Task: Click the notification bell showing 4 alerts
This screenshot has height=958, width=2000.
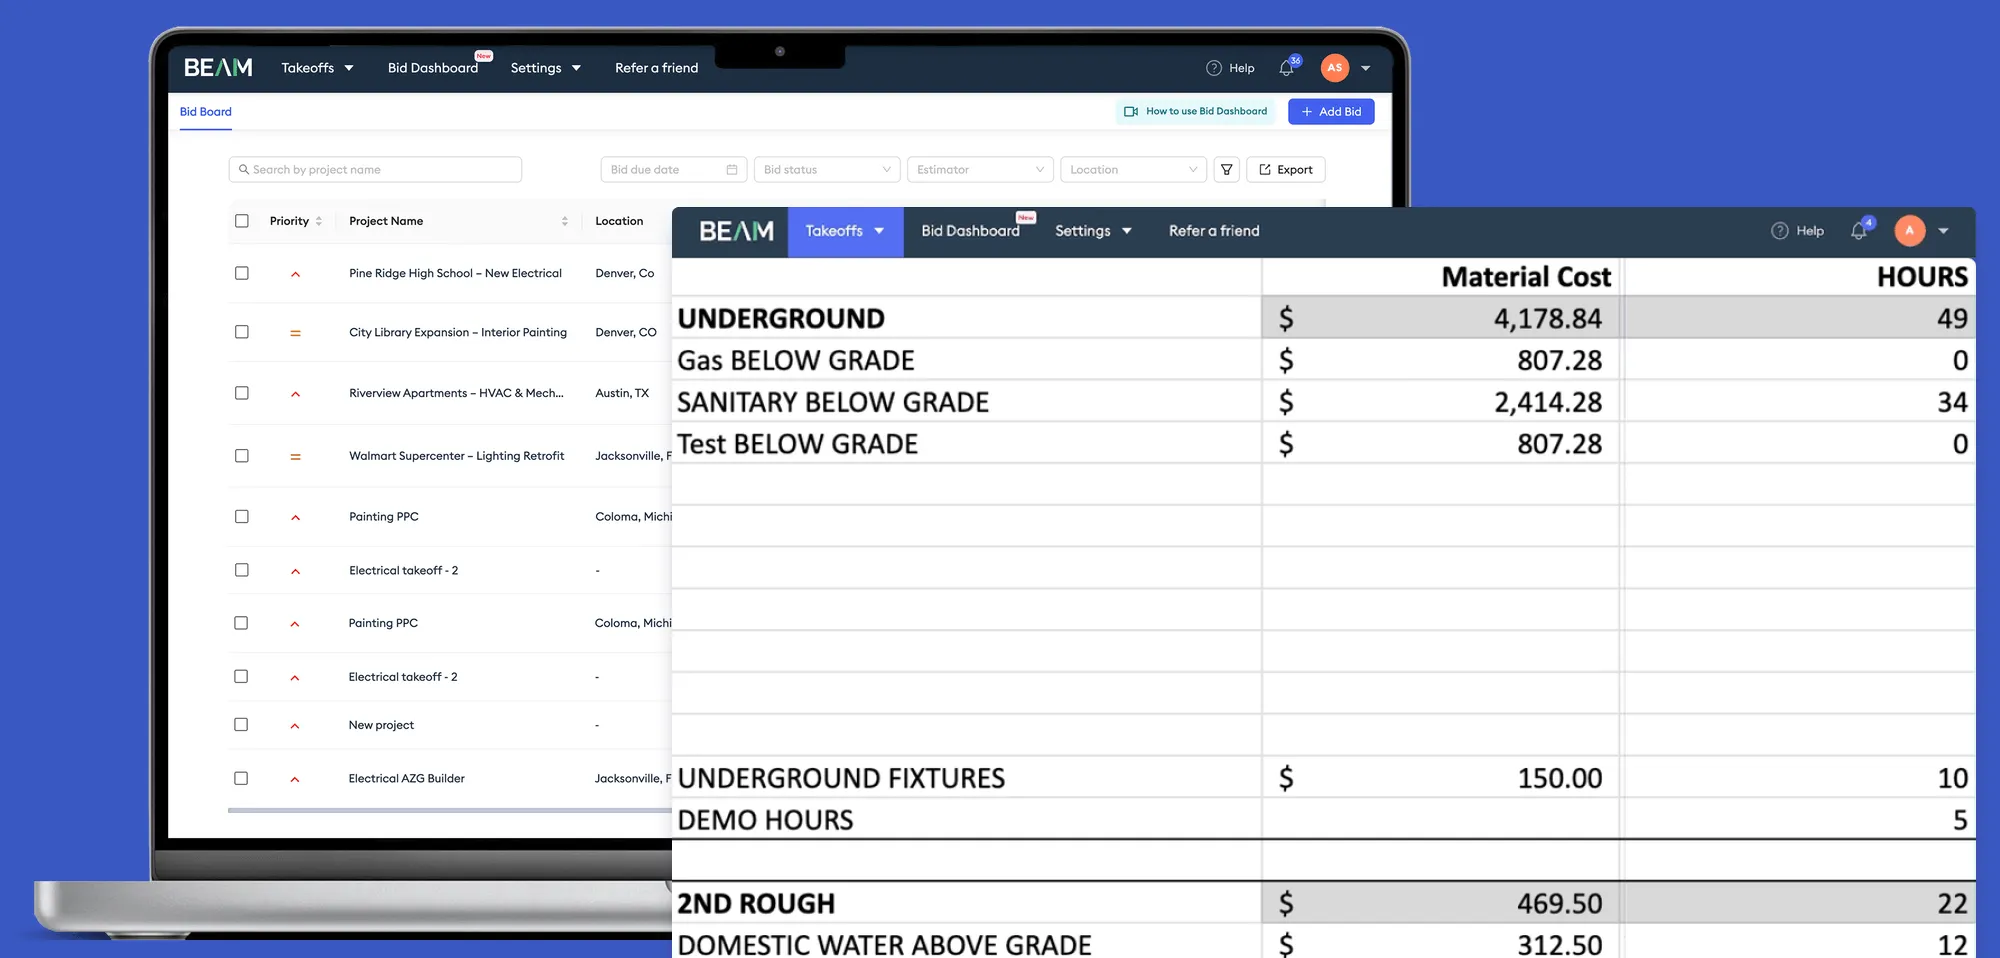Action: (x=1859, y=230)
